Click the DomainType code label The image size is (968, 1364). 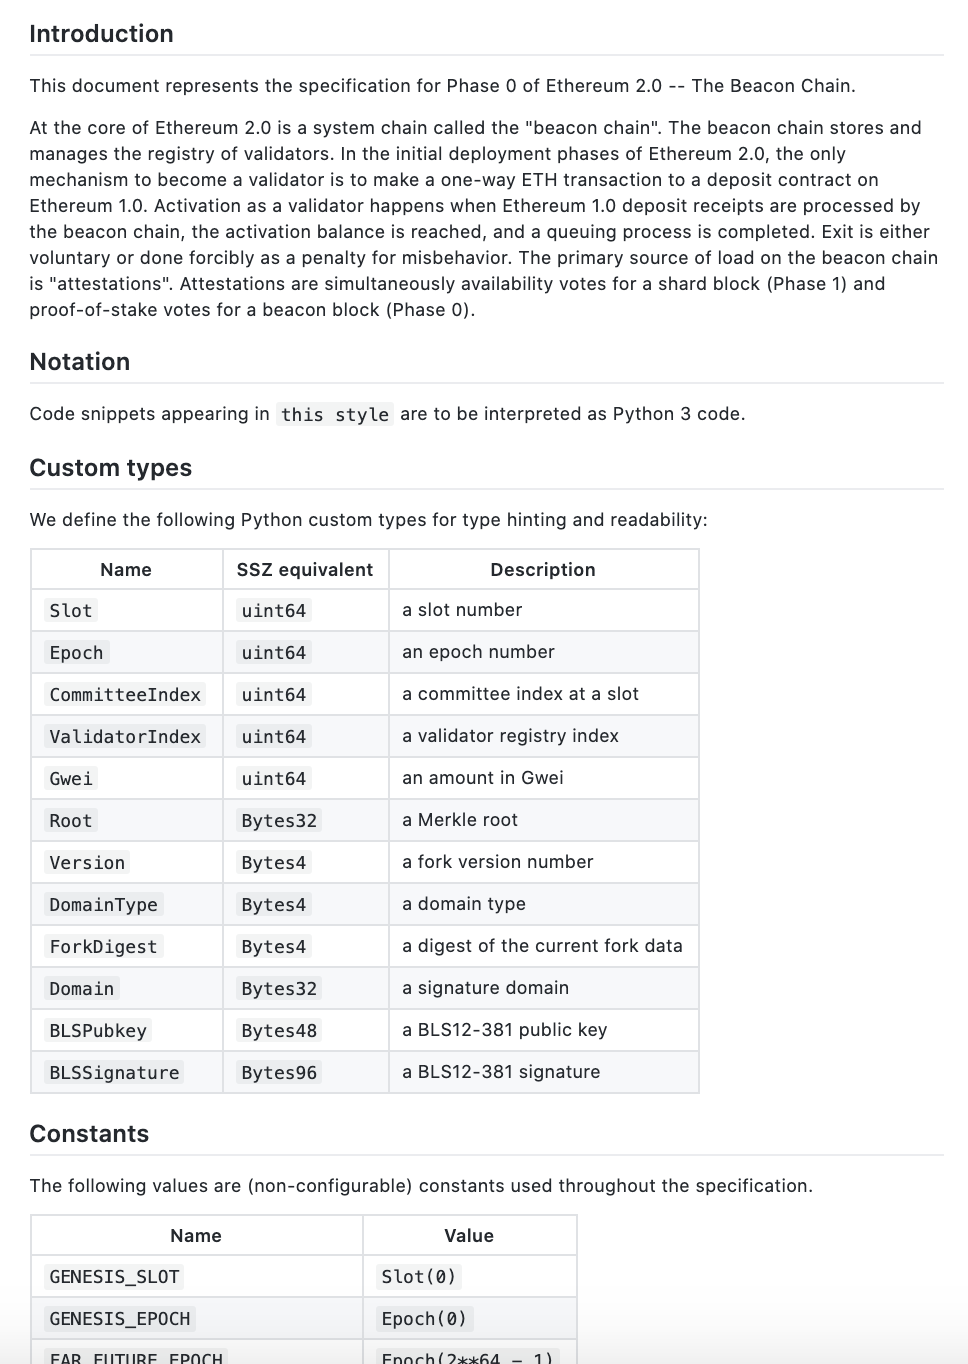point(103,905)
